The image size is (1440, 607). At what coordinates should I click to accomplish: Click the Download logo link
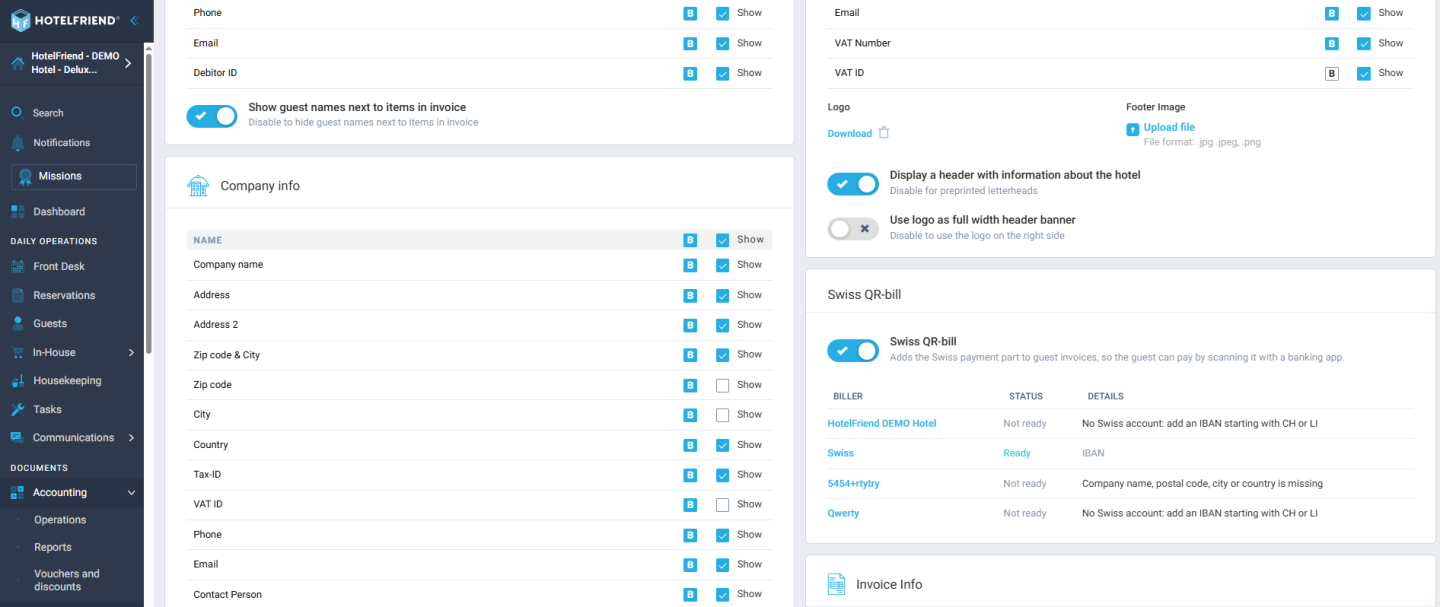(x=850, y=134)
